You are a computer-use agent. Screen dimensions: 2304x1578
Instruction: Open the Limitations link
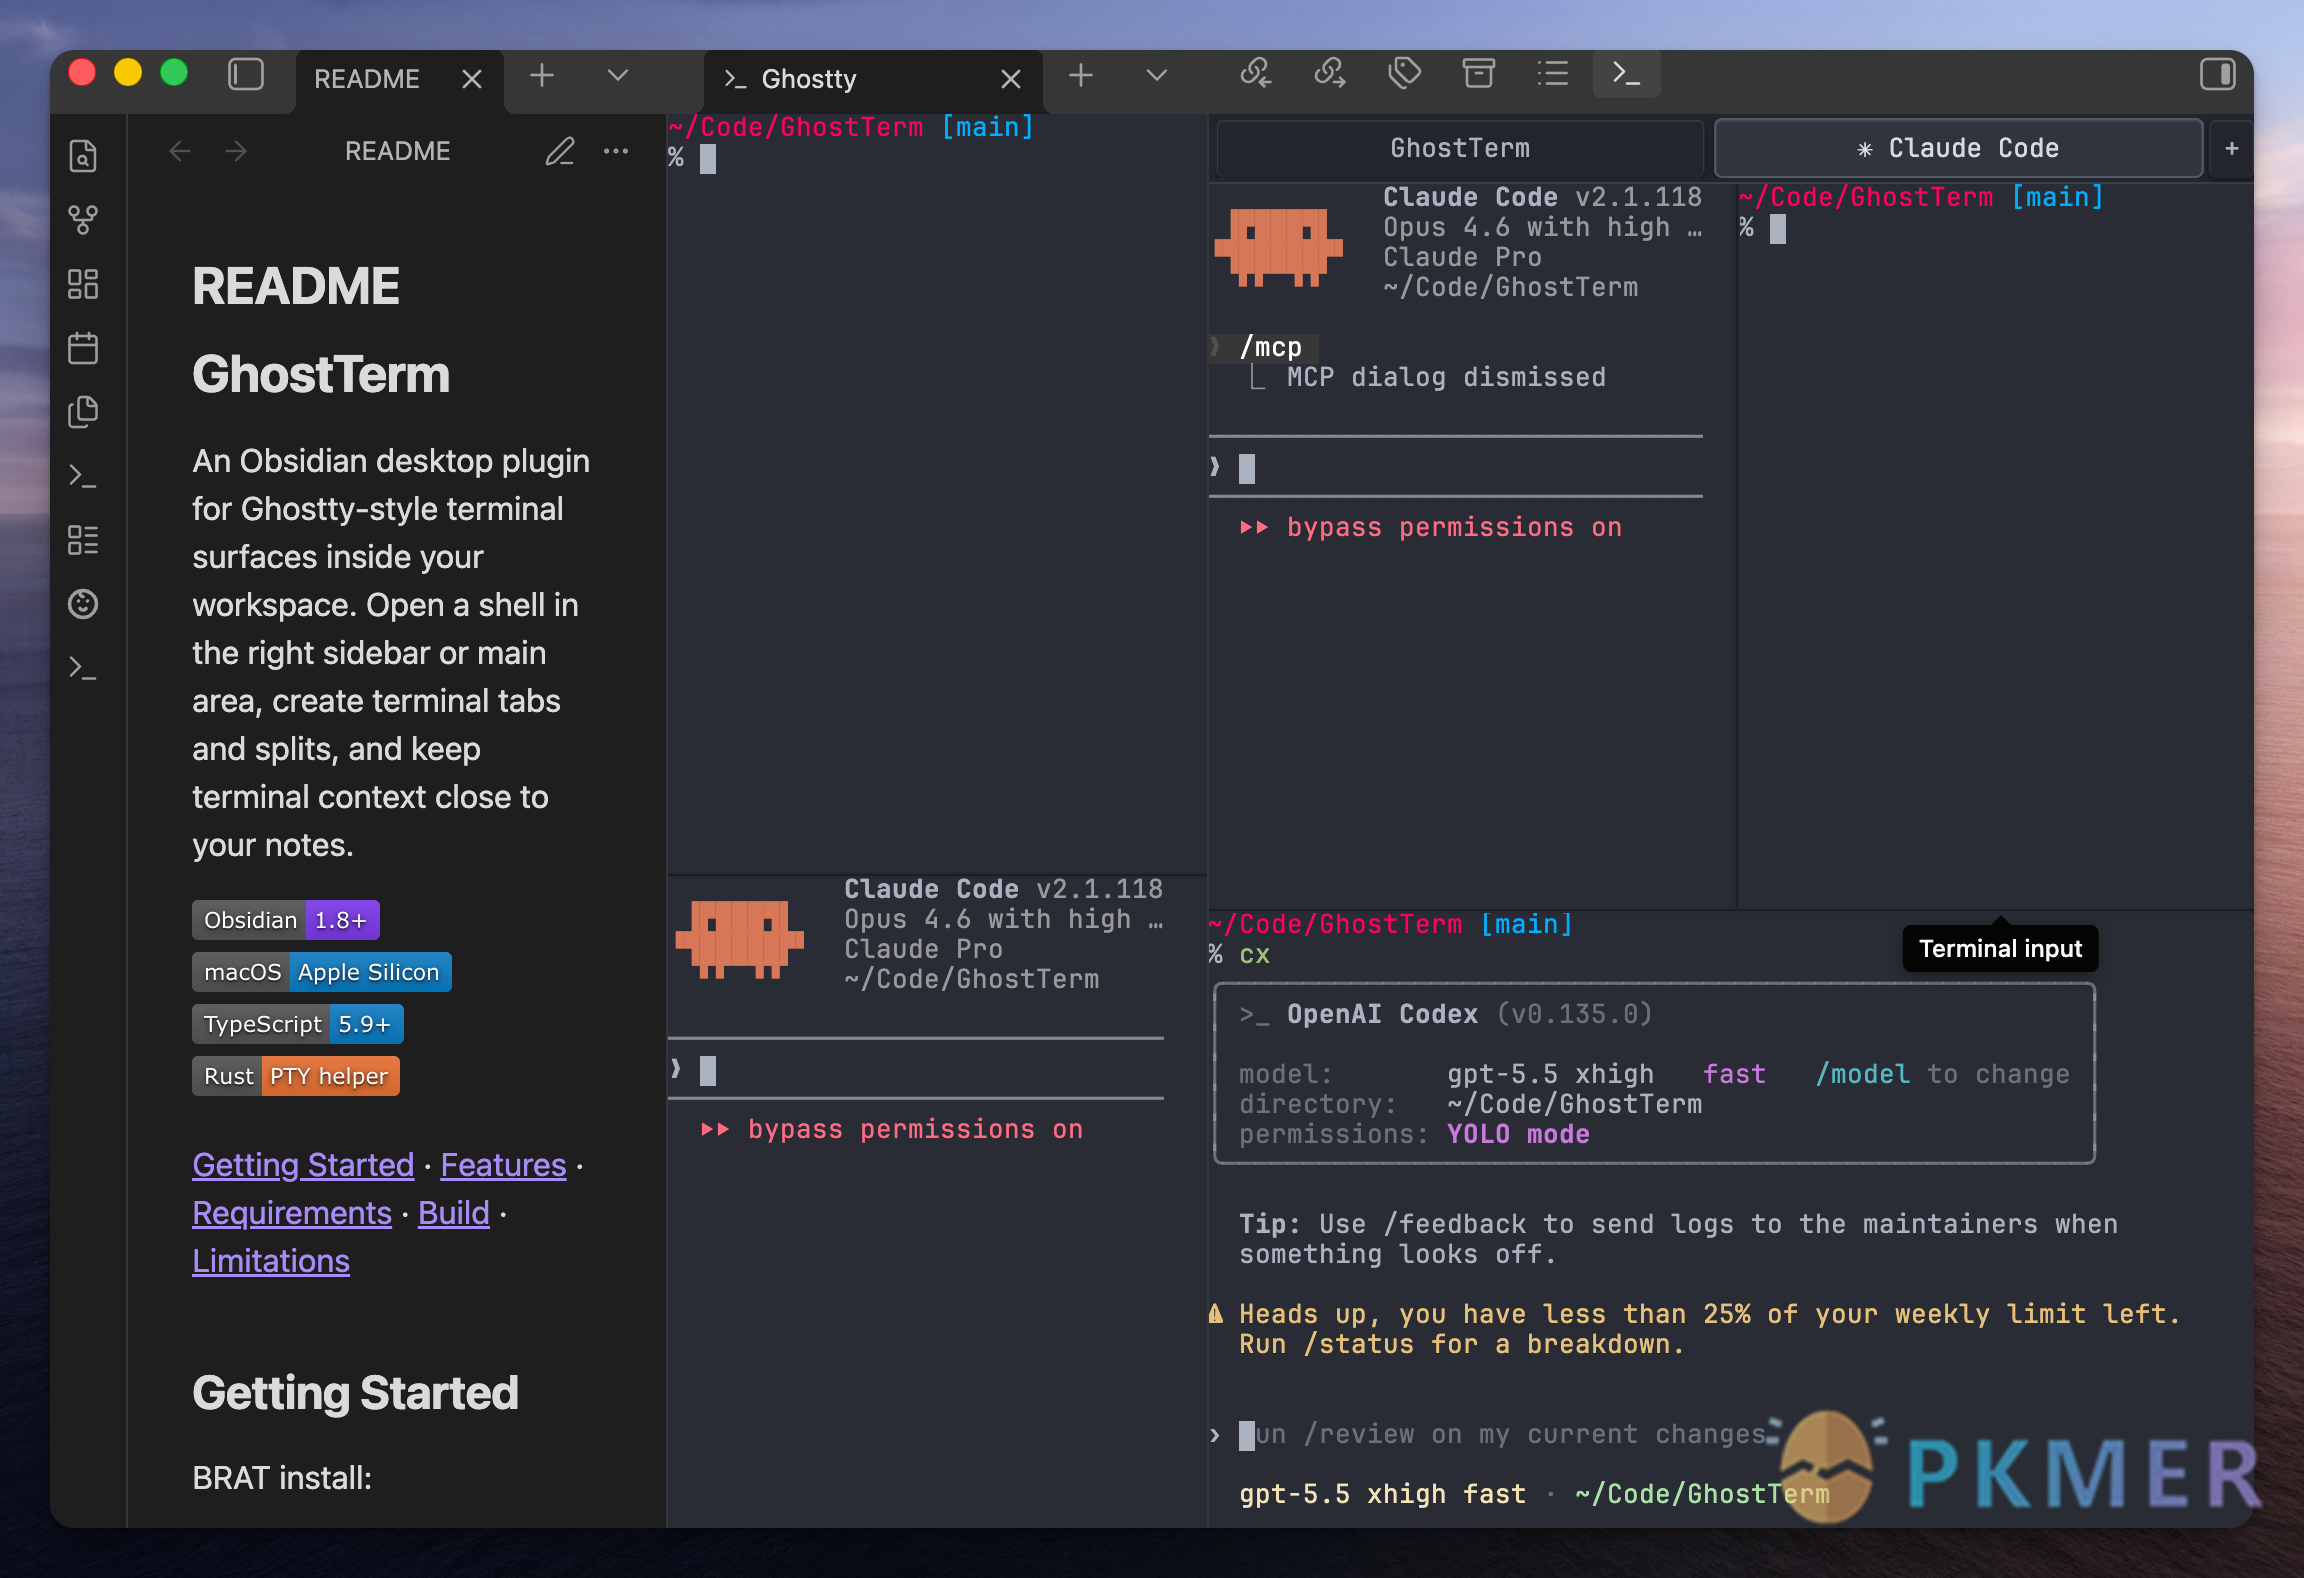coord(271,1261)
